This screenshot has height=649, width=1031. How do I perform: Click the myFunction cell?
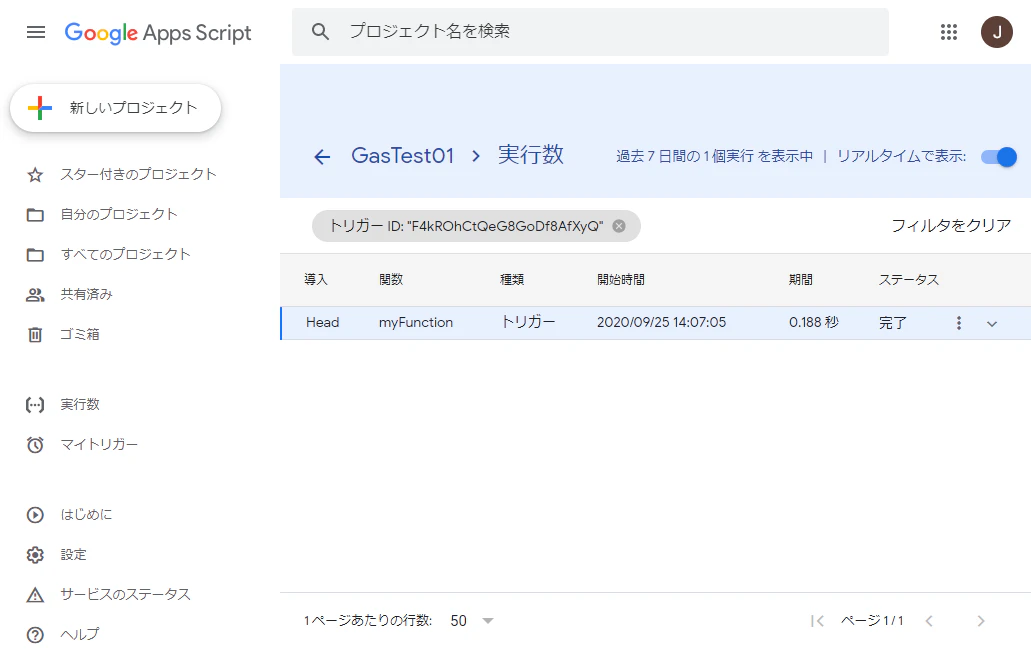click(416, 323)
